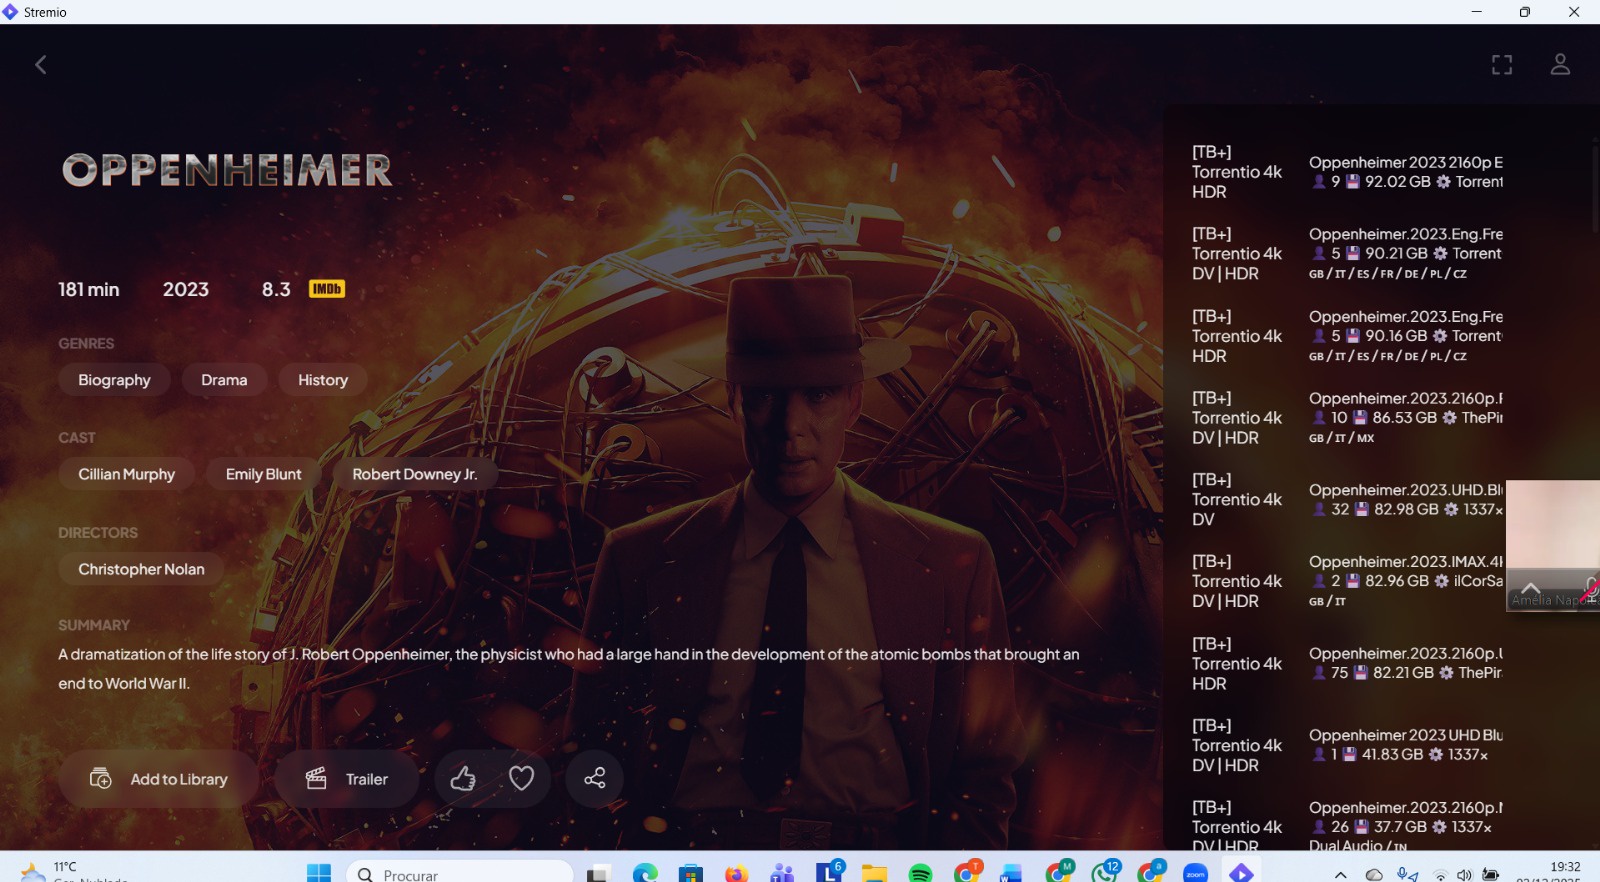1600x882 pixels.
Task: Open Microsoft Store from taskbar
Action: click(690, 873)
